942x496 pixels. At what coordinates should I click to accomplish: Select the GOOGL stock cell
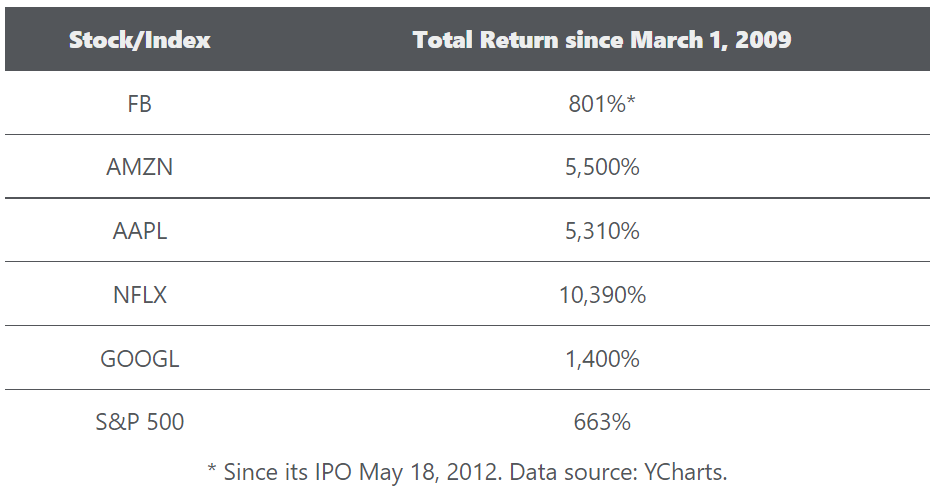pyautogui.click(x=140, y=359)
